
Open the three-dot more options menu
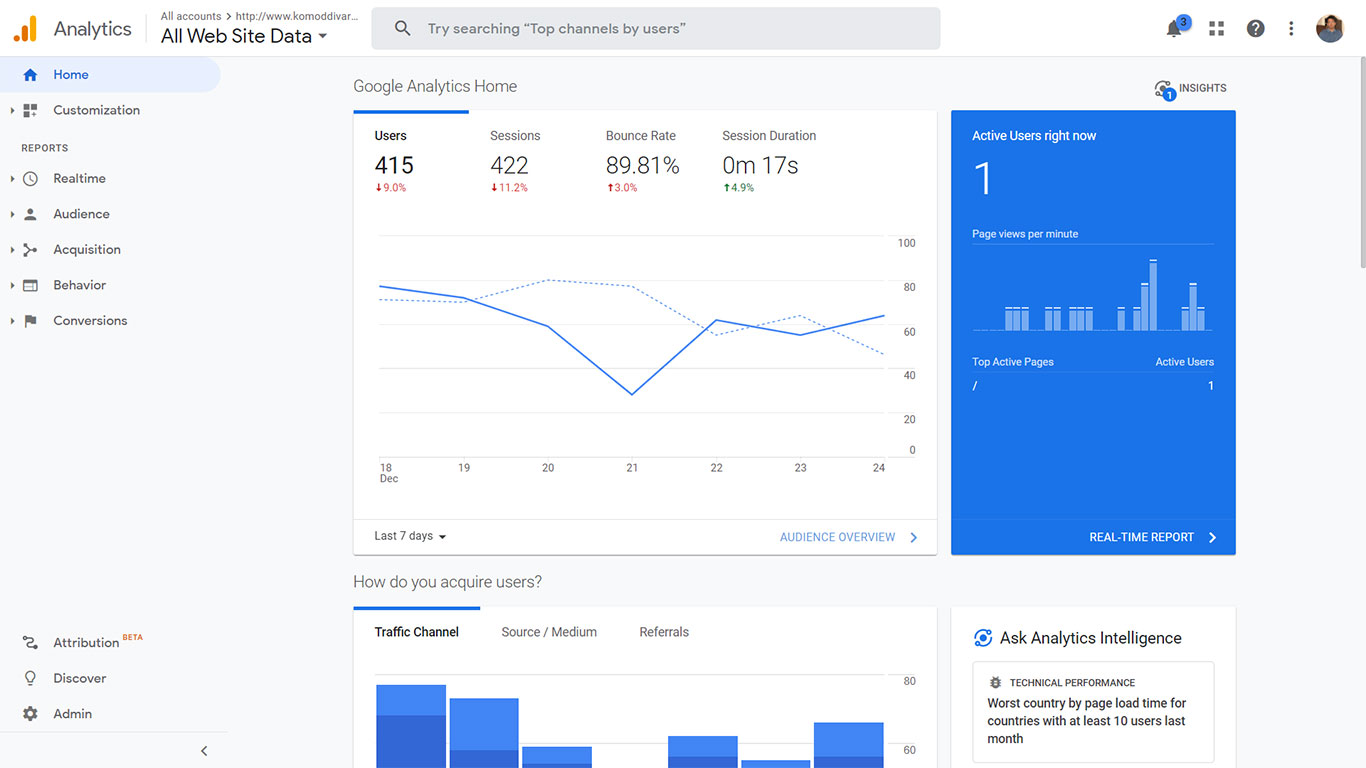(x=1291, y=29)
